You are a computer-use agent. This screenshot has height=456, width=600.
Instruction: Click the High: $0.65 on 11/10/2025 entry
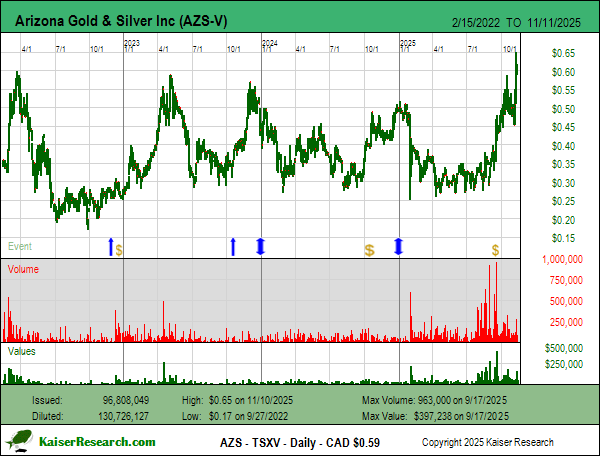pos(237,400)
